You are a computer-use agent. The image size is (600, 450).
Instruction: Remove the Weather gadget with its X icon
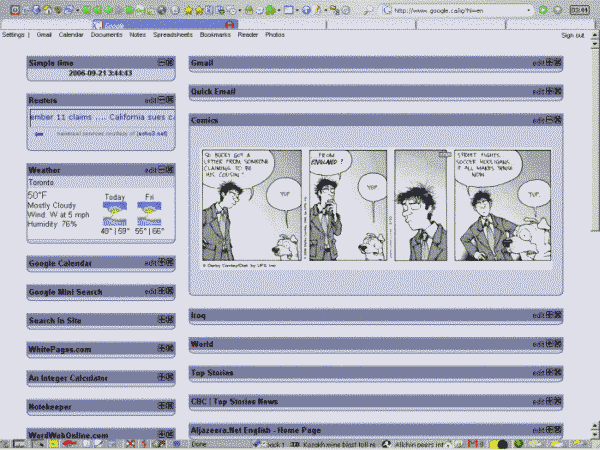pos(170,170)
